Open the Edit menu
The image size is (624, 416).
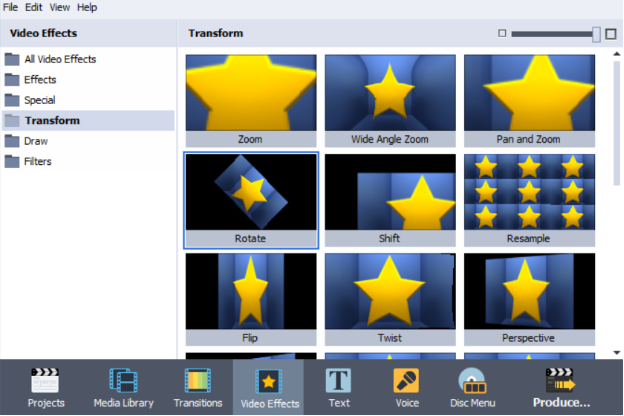pos(33,7)
